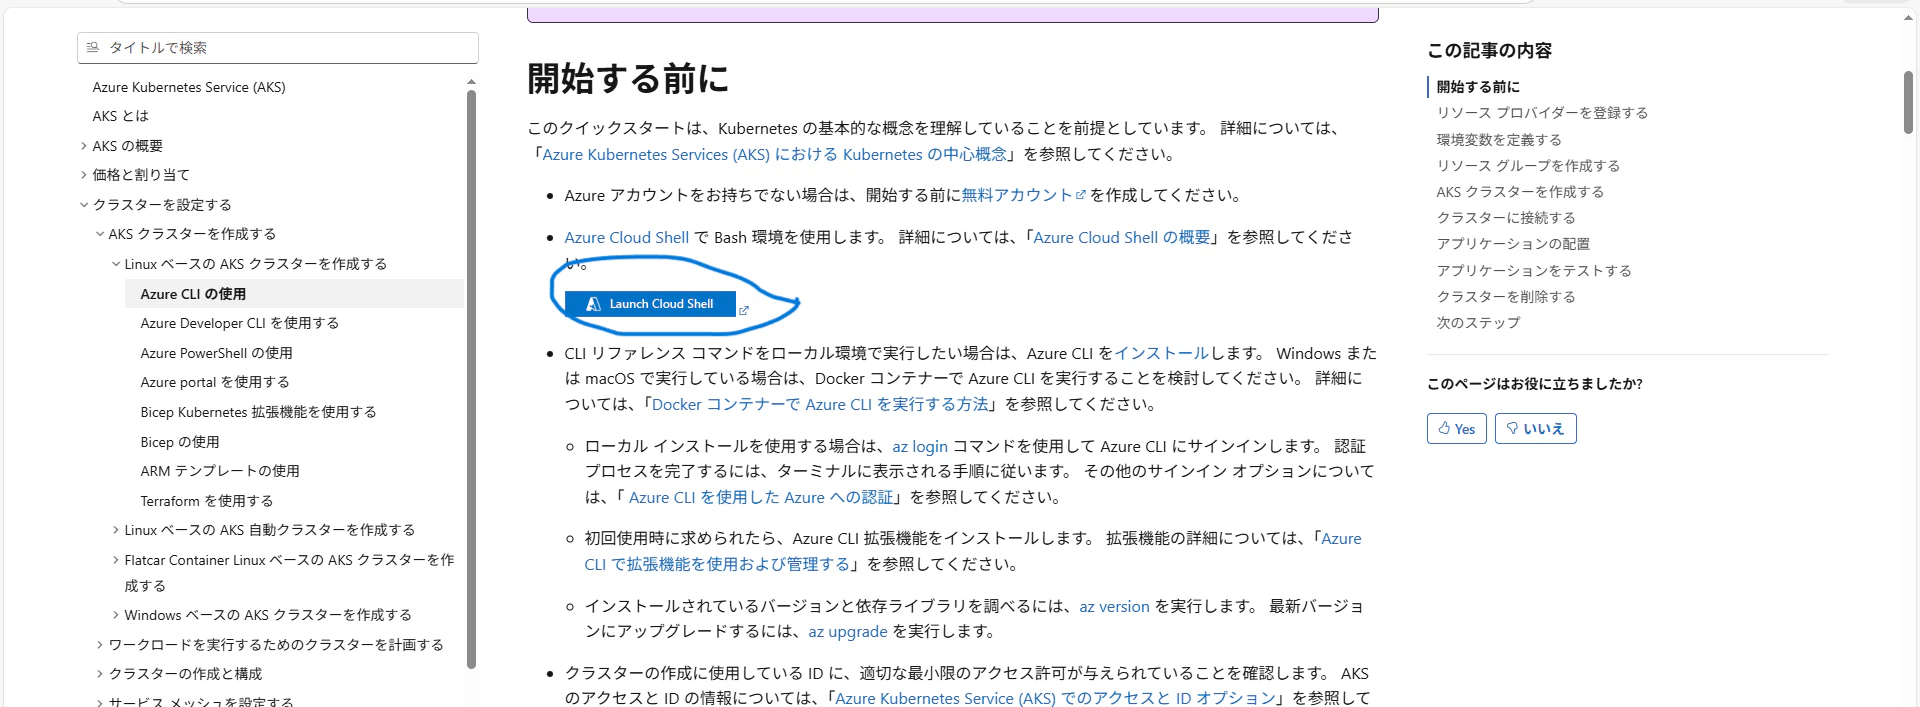
Task: Open the Azure Cloud Shell link
Action: click(x=626, y=237)
